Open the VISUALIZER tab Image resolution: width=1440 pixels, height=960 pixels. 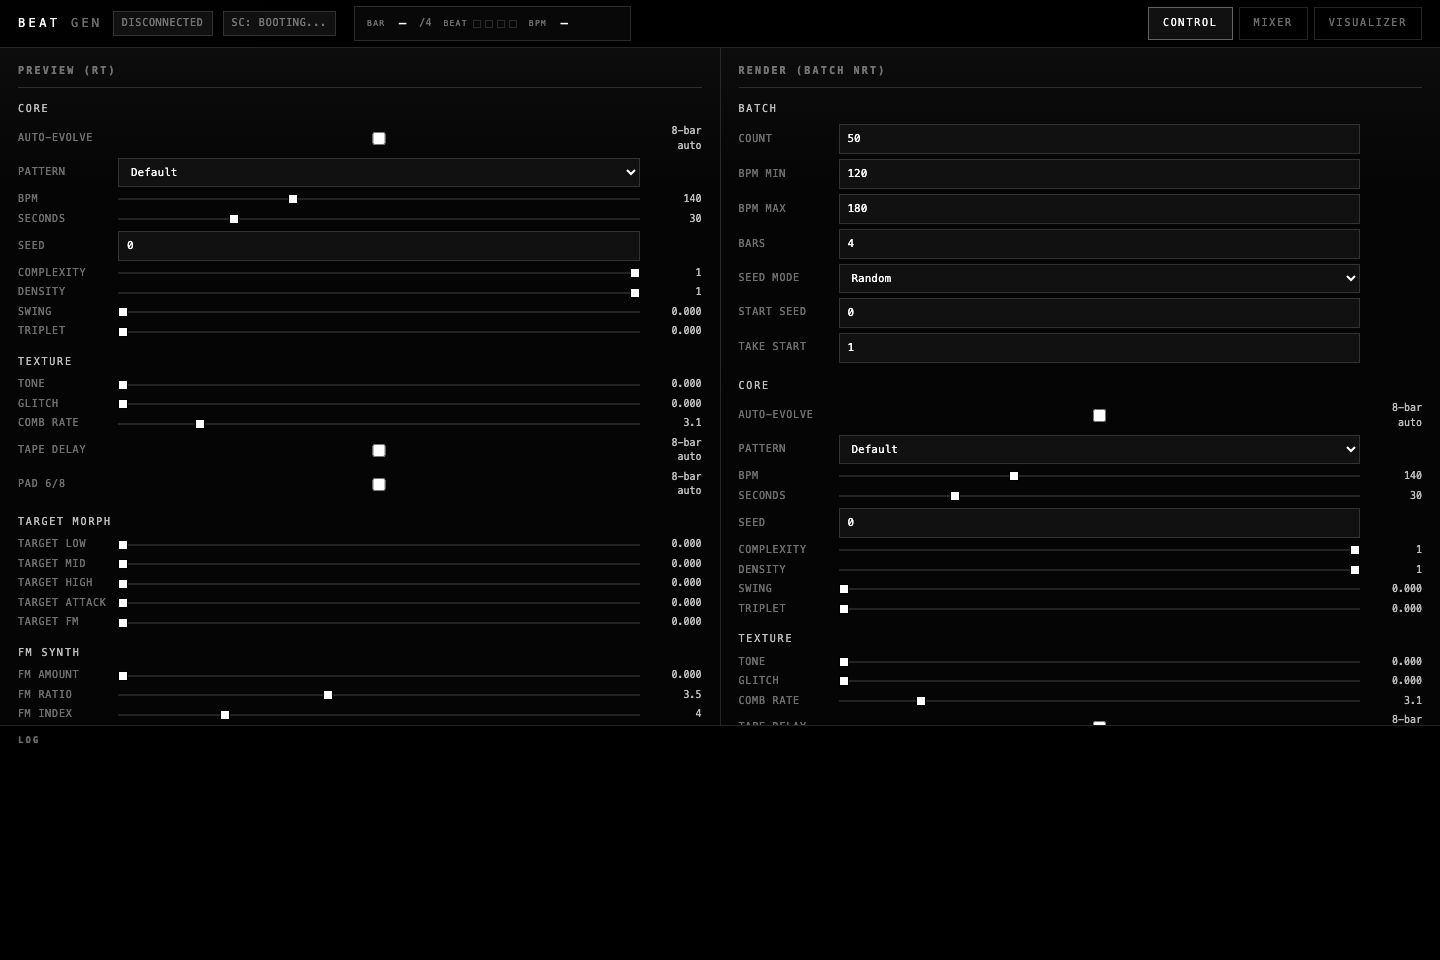coord(1367,23)
